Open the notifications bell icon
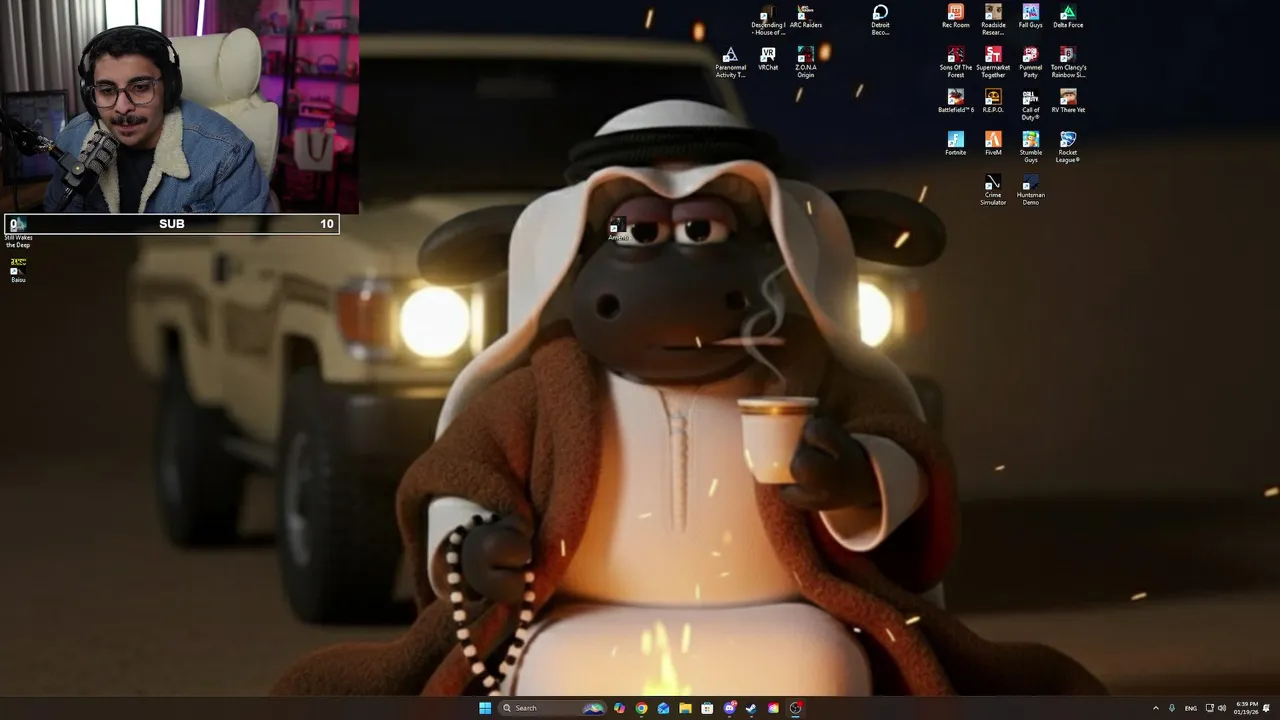 pyautogui.click(x=1267, y=708)
